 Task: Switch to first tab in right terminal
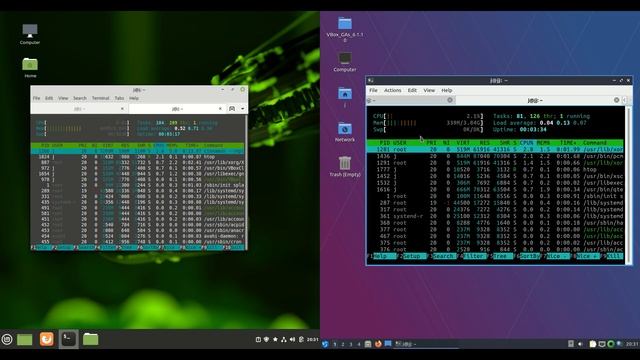pyautogui.click(x=410, y=100)
